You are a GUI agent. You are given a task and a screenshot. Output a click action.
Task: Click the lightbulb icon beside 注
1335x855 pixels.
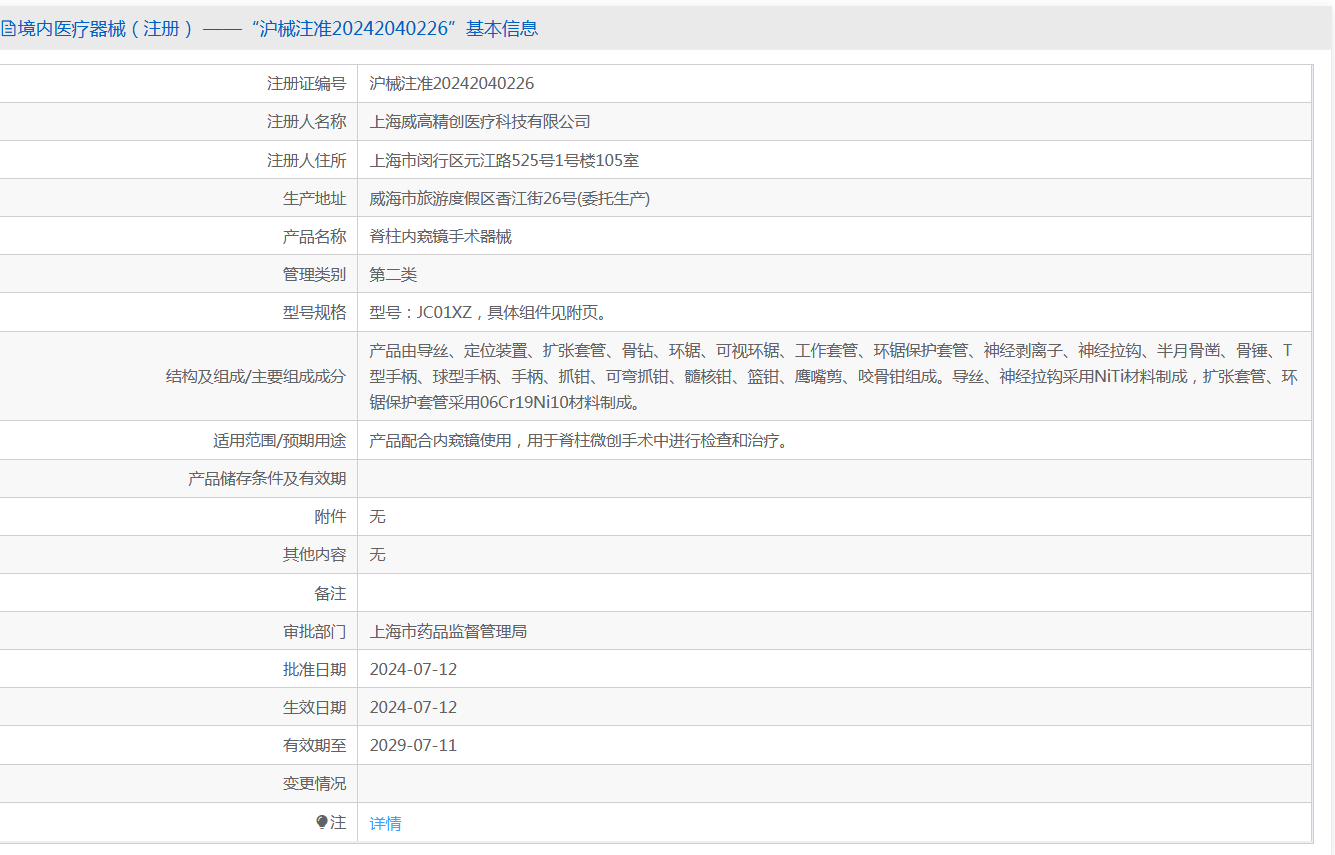coord(322,822)
